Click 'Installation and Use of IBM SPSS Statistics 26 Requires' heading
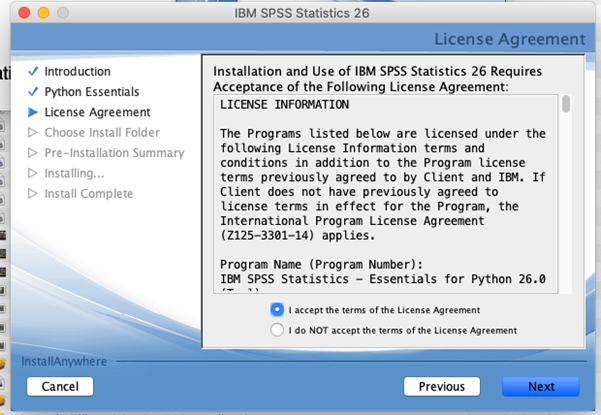 tap(378, 71)
